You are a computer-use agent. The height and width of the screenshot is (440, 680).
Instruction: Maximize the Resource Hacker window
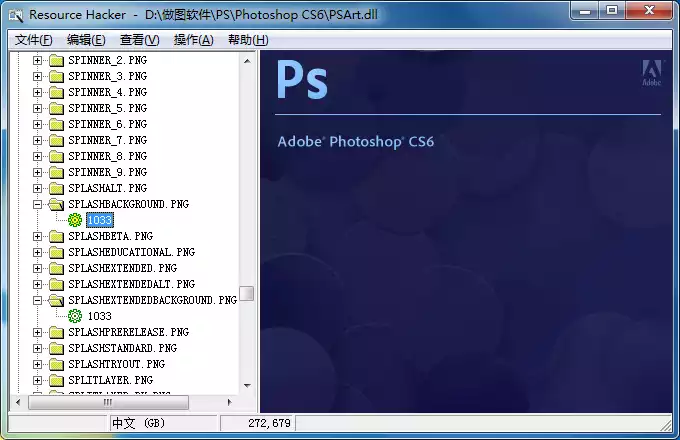coord(612,11)
